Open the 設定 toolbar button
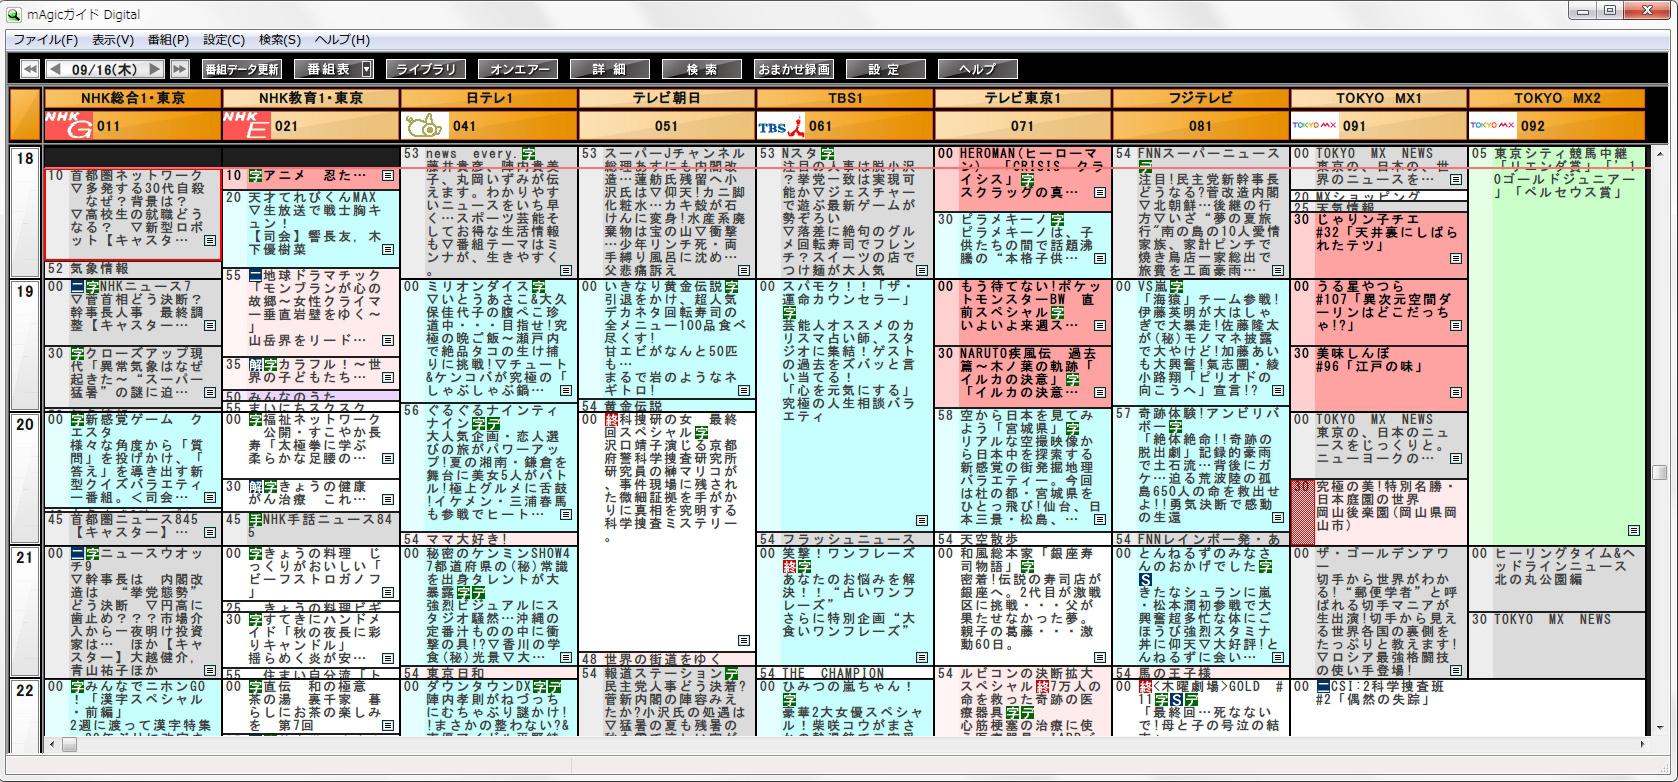The height and width of the screenshot is (782, 1678). 885,69
